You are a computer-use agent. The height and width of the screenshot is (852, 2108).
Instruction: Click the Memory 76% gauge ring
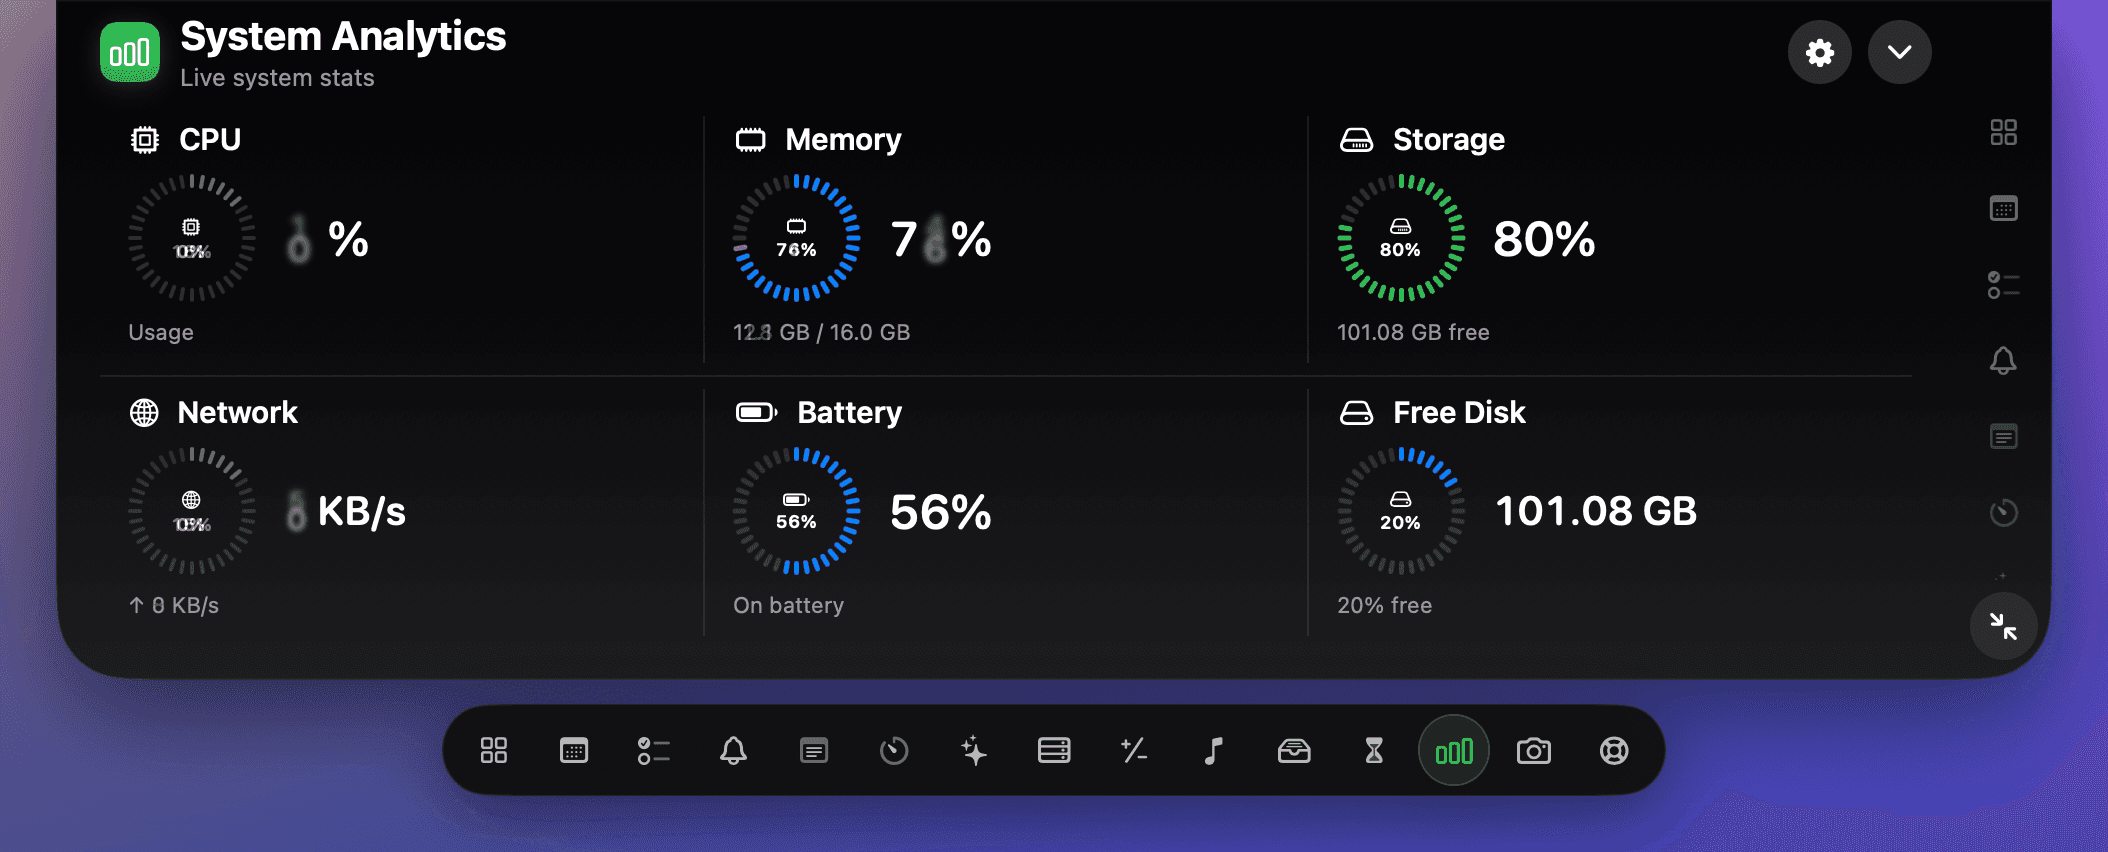tap(796, 238)
